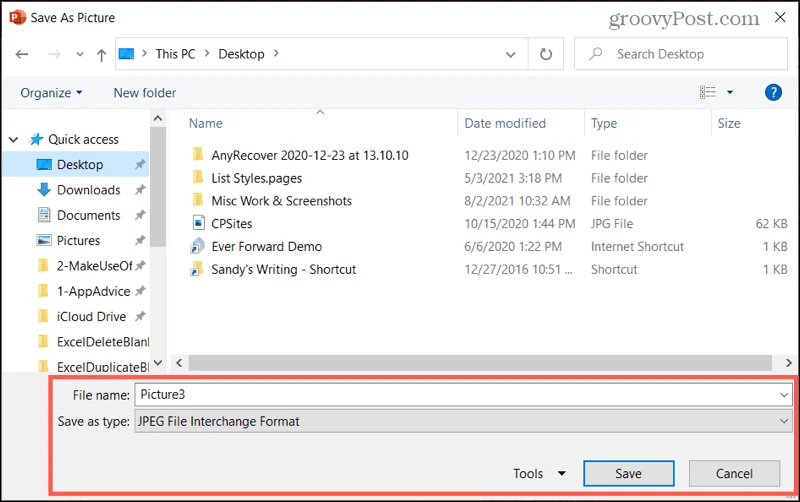Screen dimensions: 800x502
Task: Click the PowerPoint icon in title bar
Action: [x=17, y=17]
